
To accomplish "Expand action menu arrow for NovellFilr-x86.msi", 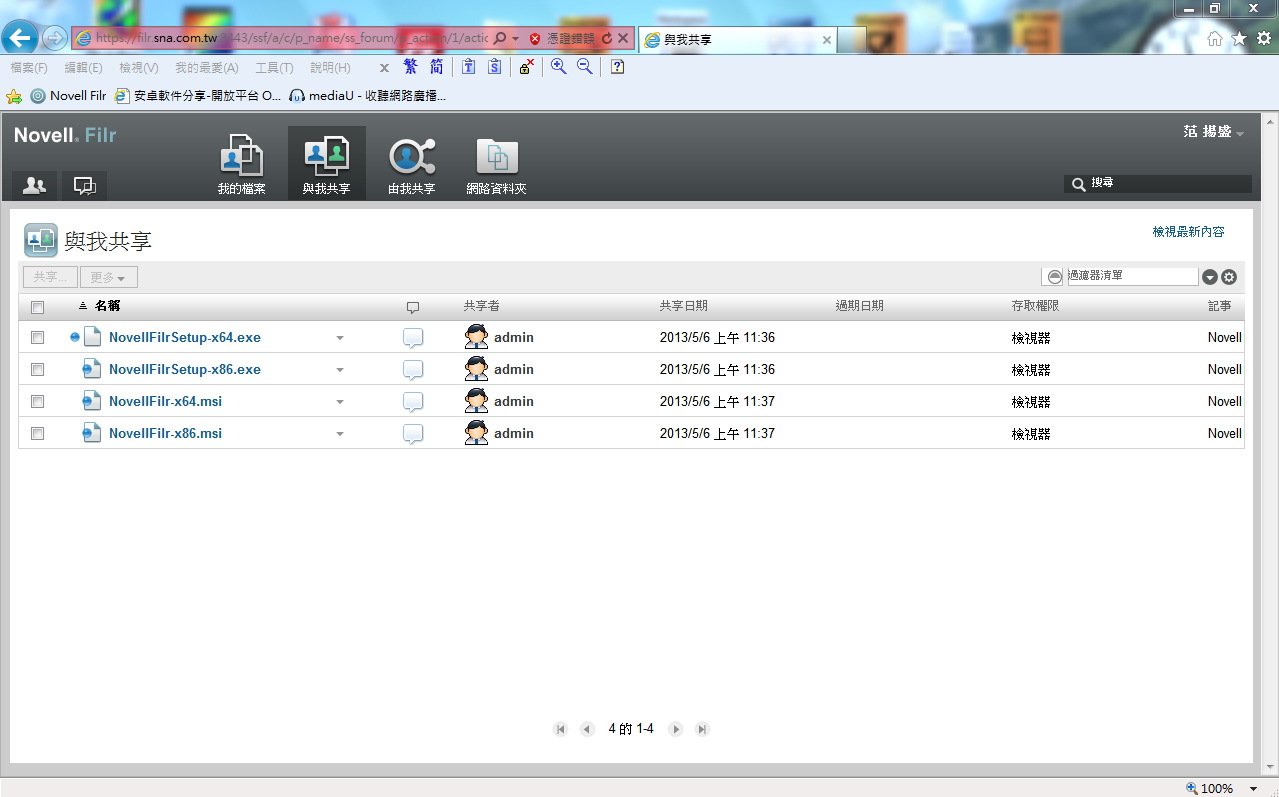I will [x=340, y=434].
